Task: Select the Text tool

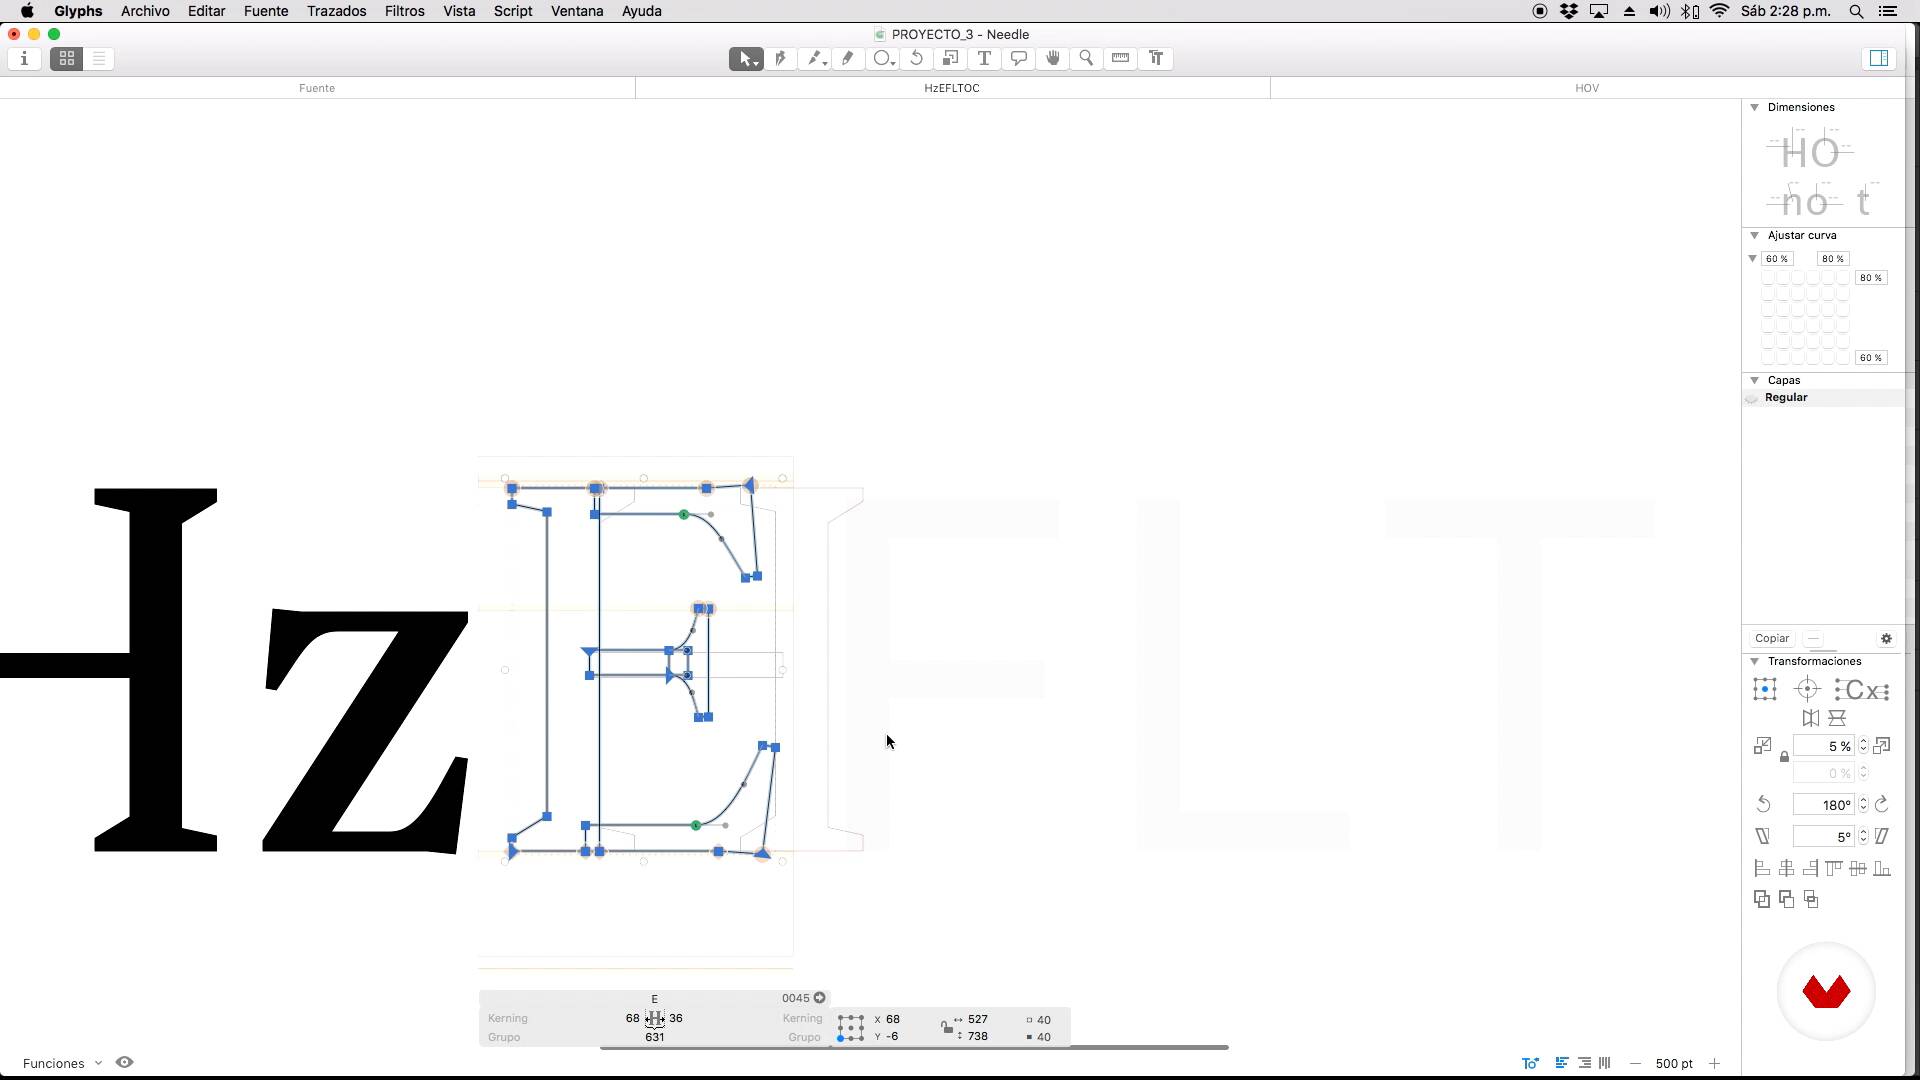Action: pos(984,59)
